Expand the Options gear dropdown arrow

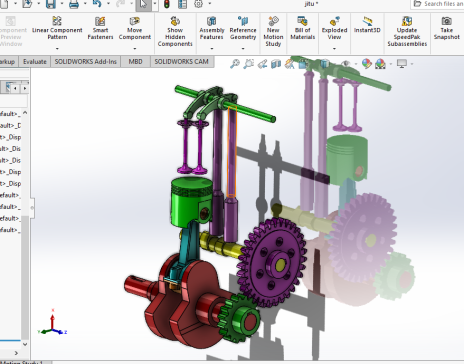point(210,3)
